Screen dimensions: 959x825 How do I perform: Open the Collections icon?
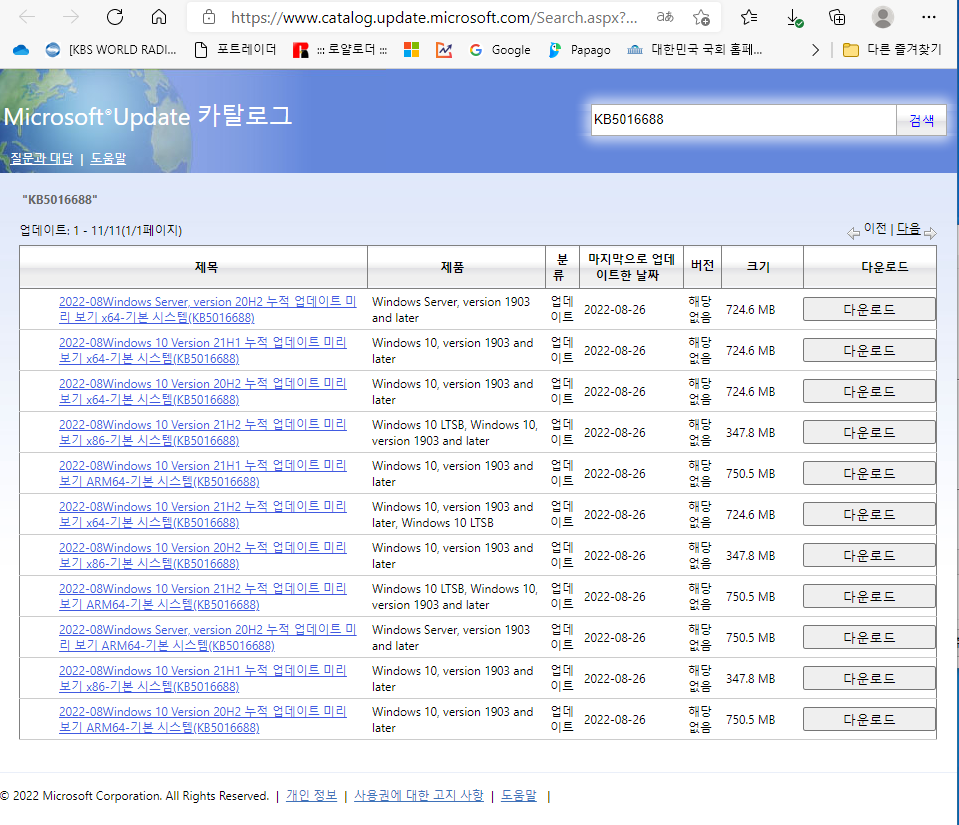point(837,17)
